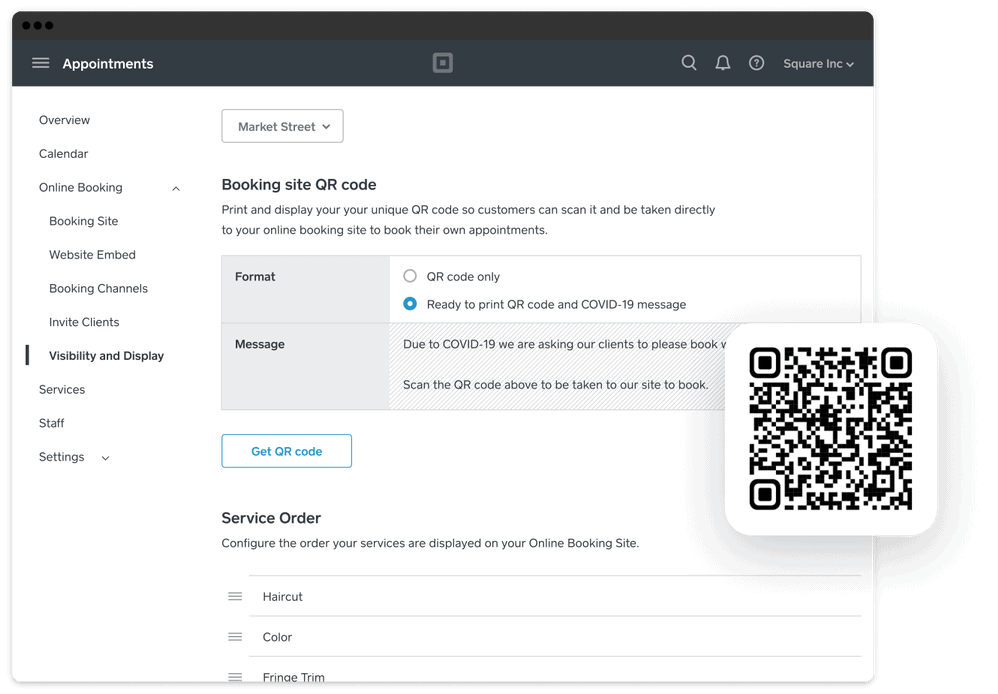
Task: Click the Booking site QR code heading
Action: (x=299, y=185)
